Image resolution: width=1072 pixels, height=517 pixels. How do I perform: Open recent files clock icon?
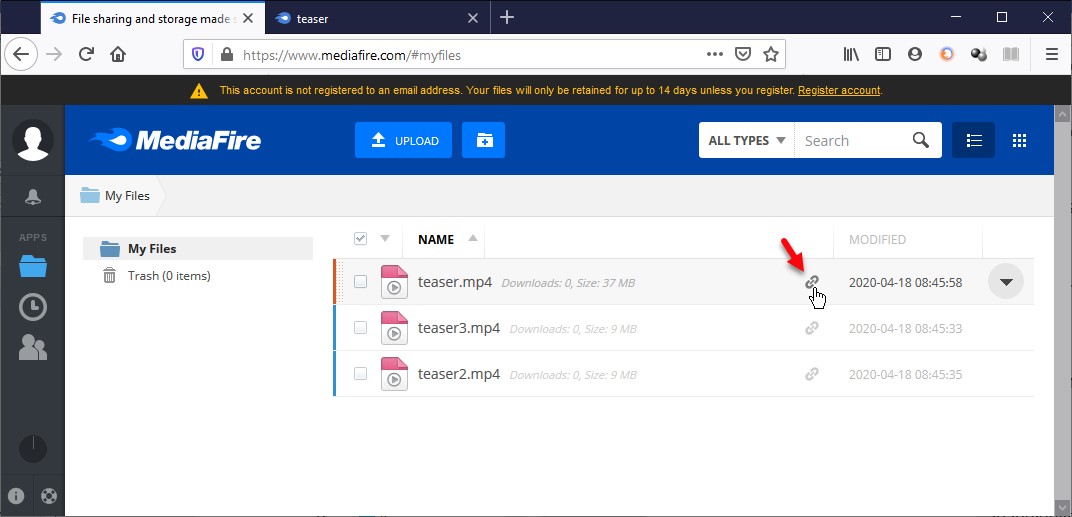point(33,307)
